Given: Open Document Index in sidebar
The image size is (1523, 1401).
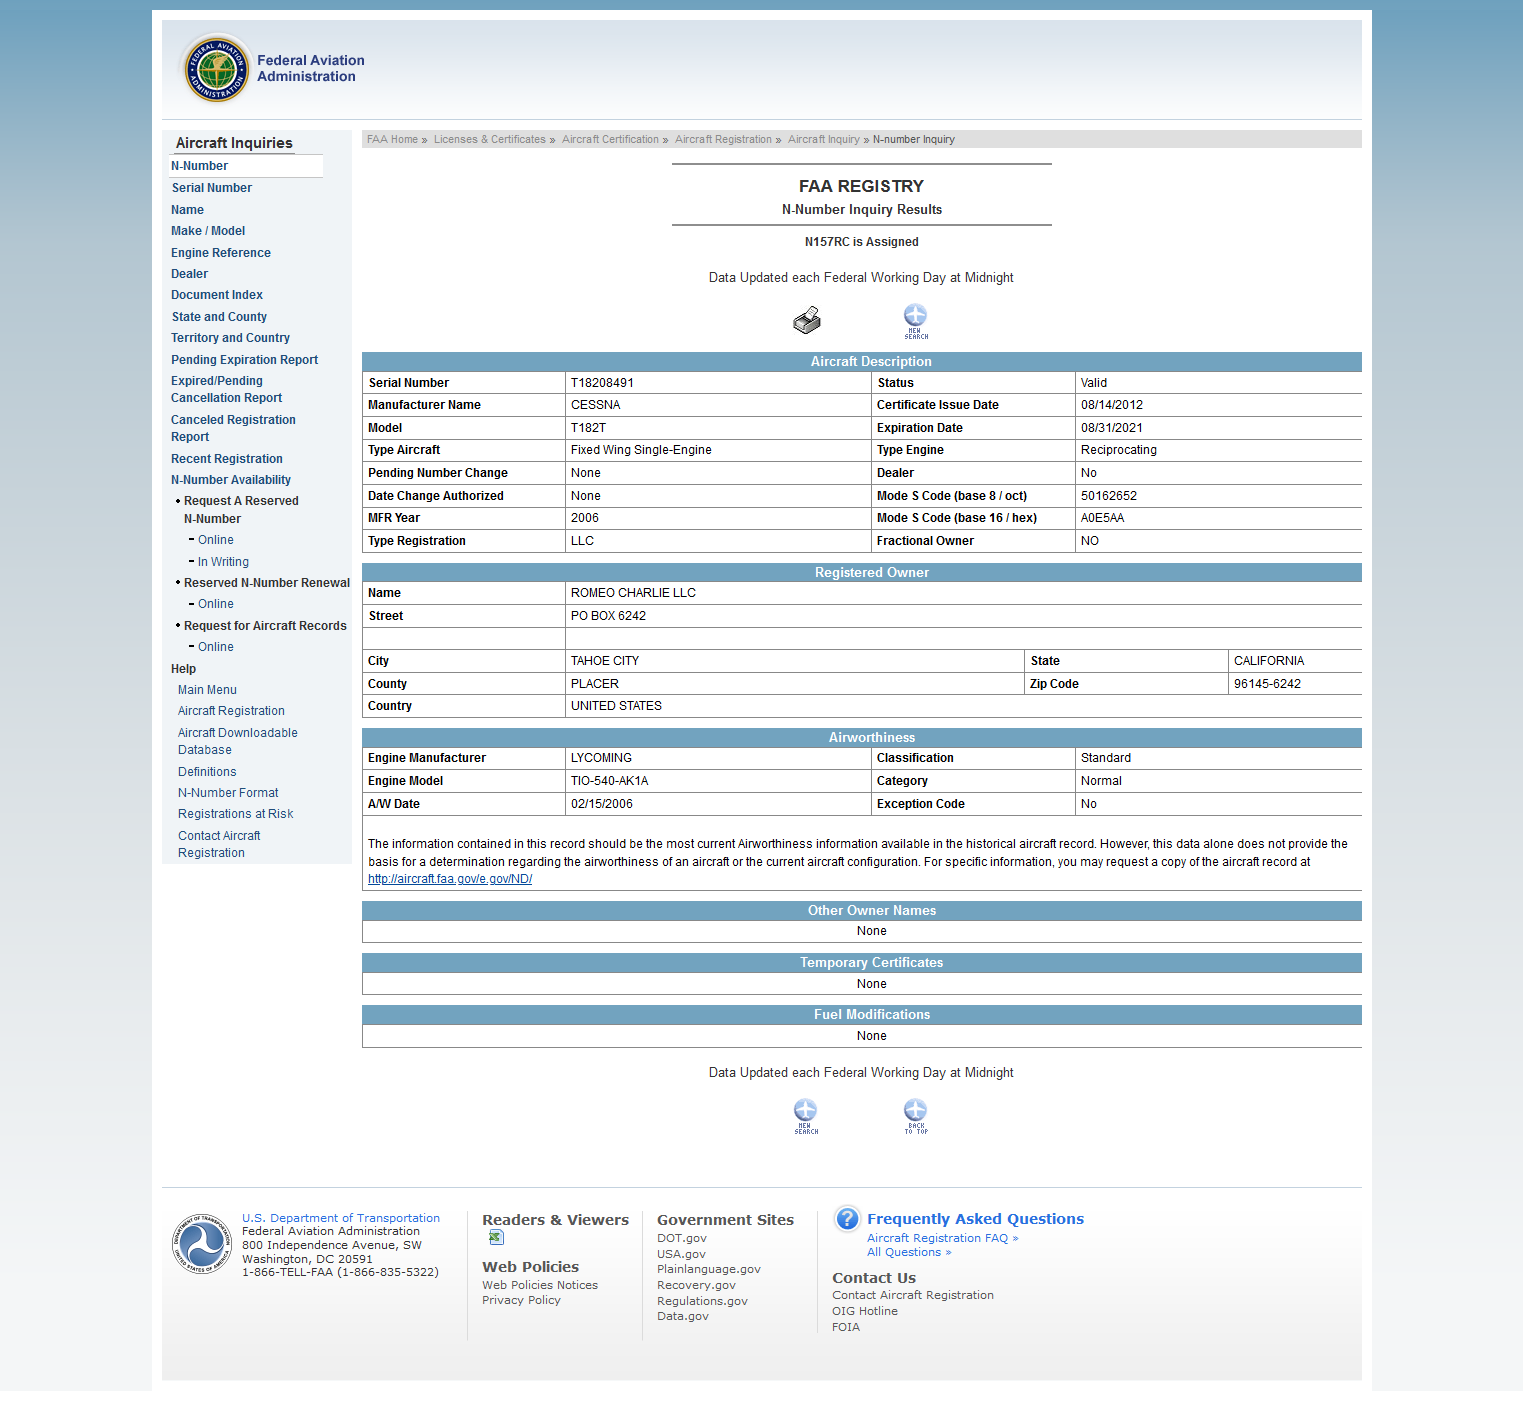Looking at the screenshot, I should 217,295.
